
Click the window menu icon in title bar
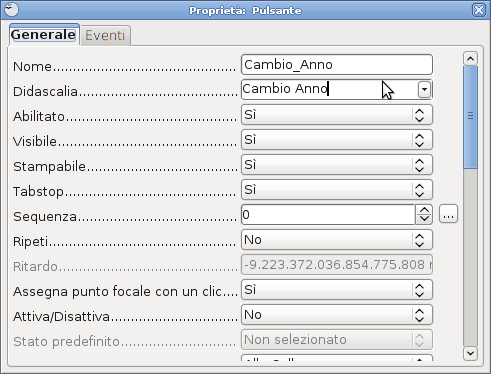click(x=11, y=9)
